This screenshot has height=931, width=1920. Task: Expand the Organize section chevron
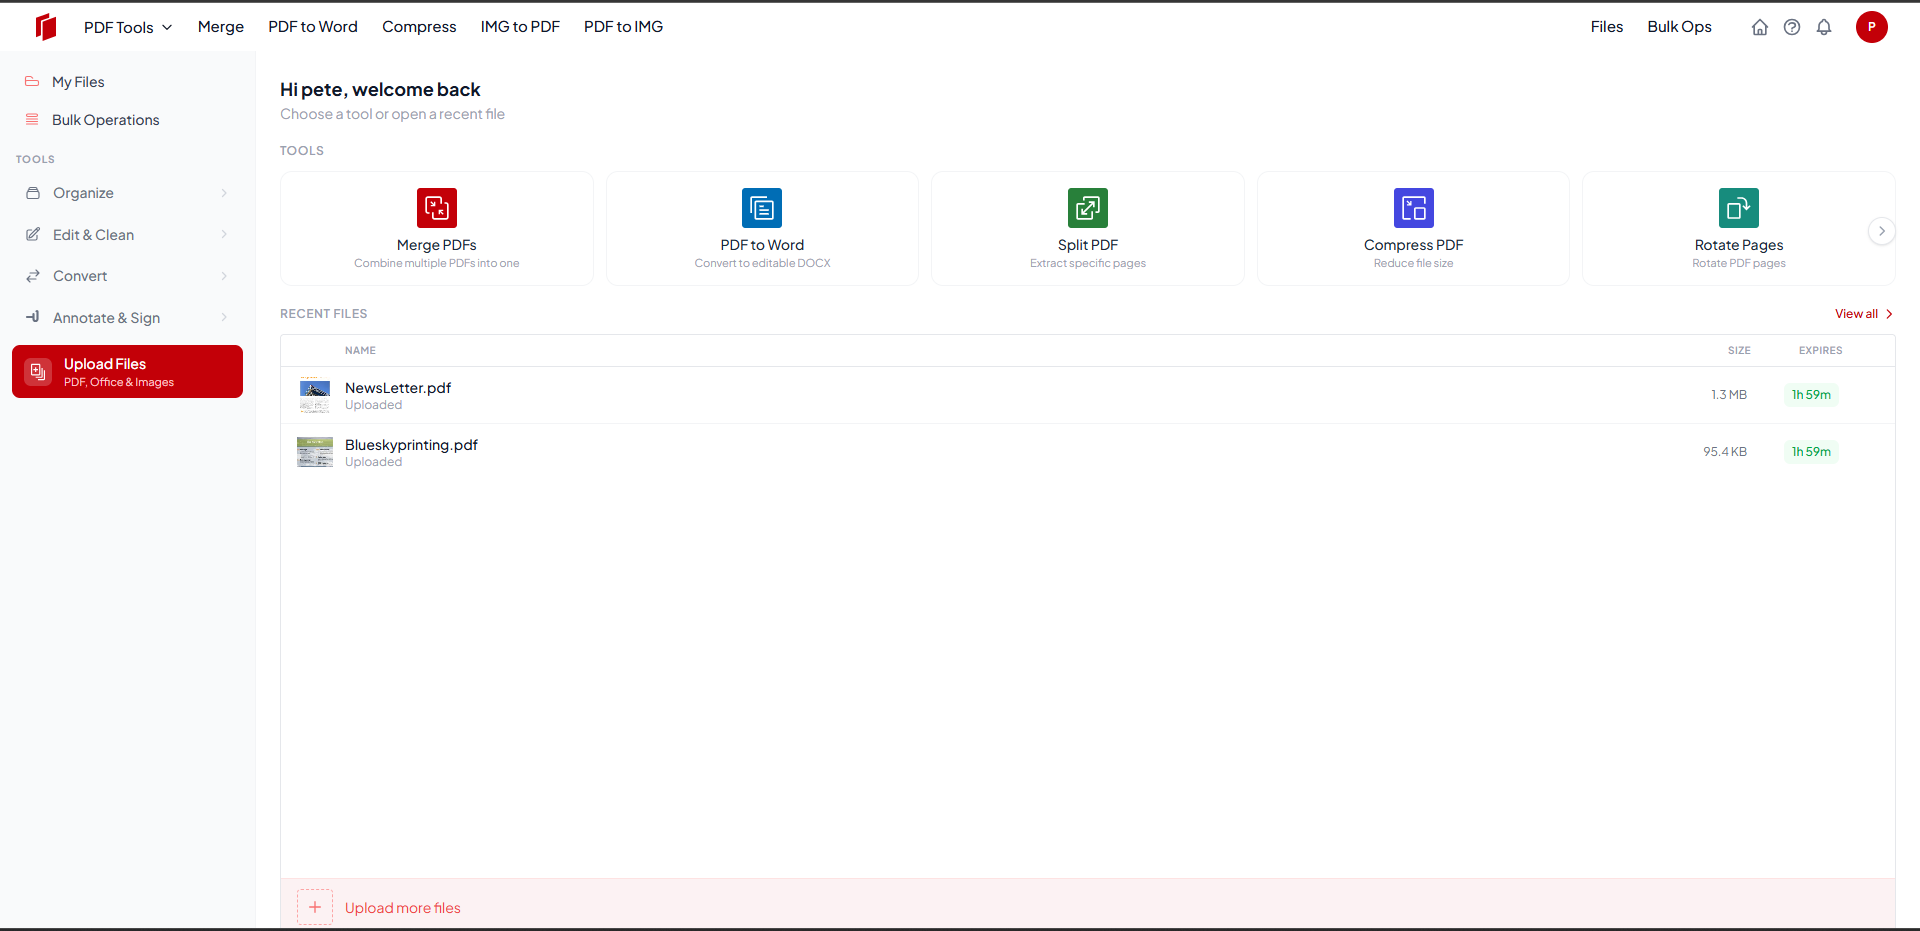point(224,193)
